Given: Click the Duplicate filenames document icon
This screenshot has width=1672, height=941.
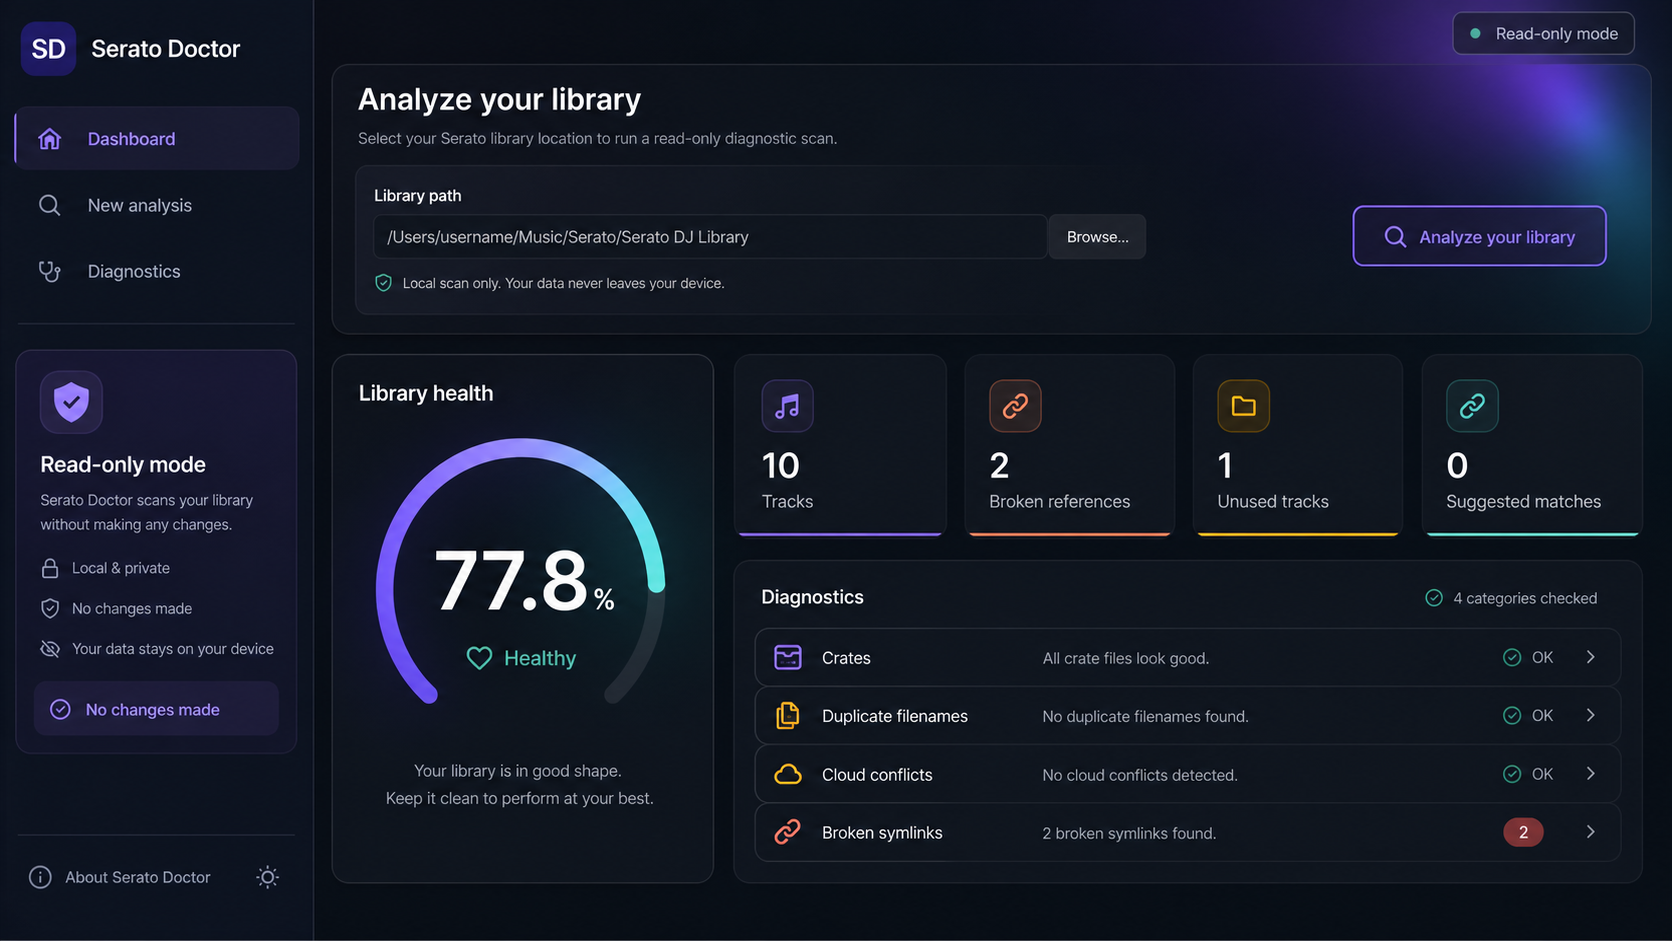Looking at the screenshot, I should [x=788, y=715].
